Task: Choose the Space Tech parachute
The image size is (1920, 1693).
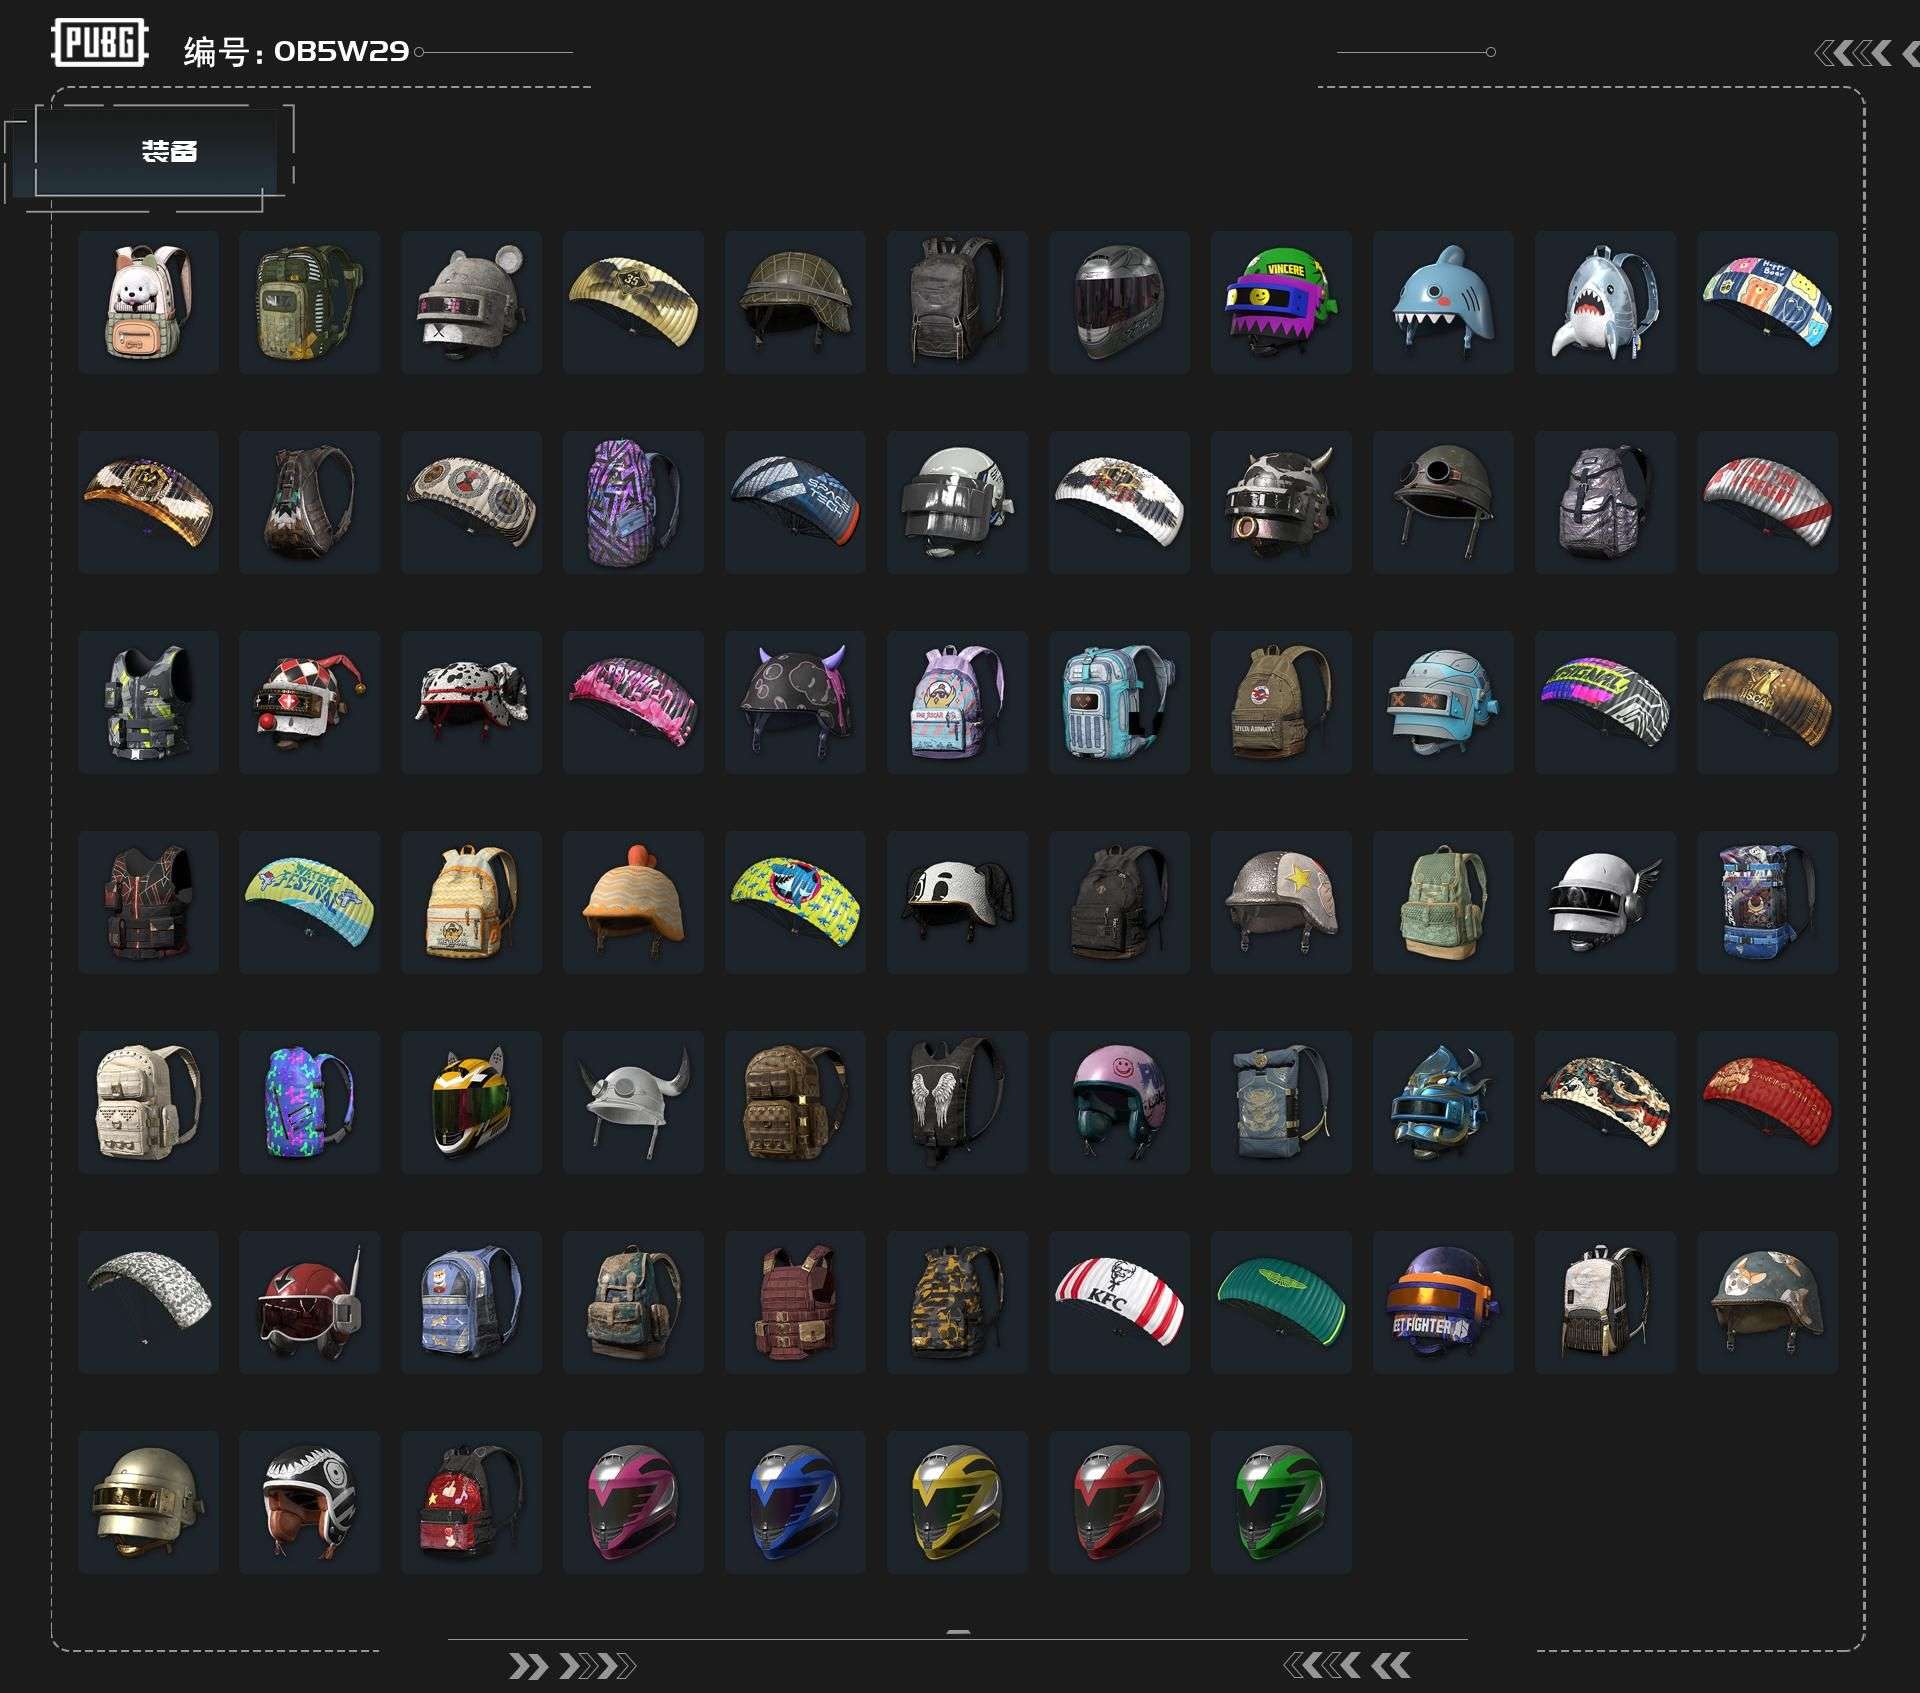Action: click(795, 501)
